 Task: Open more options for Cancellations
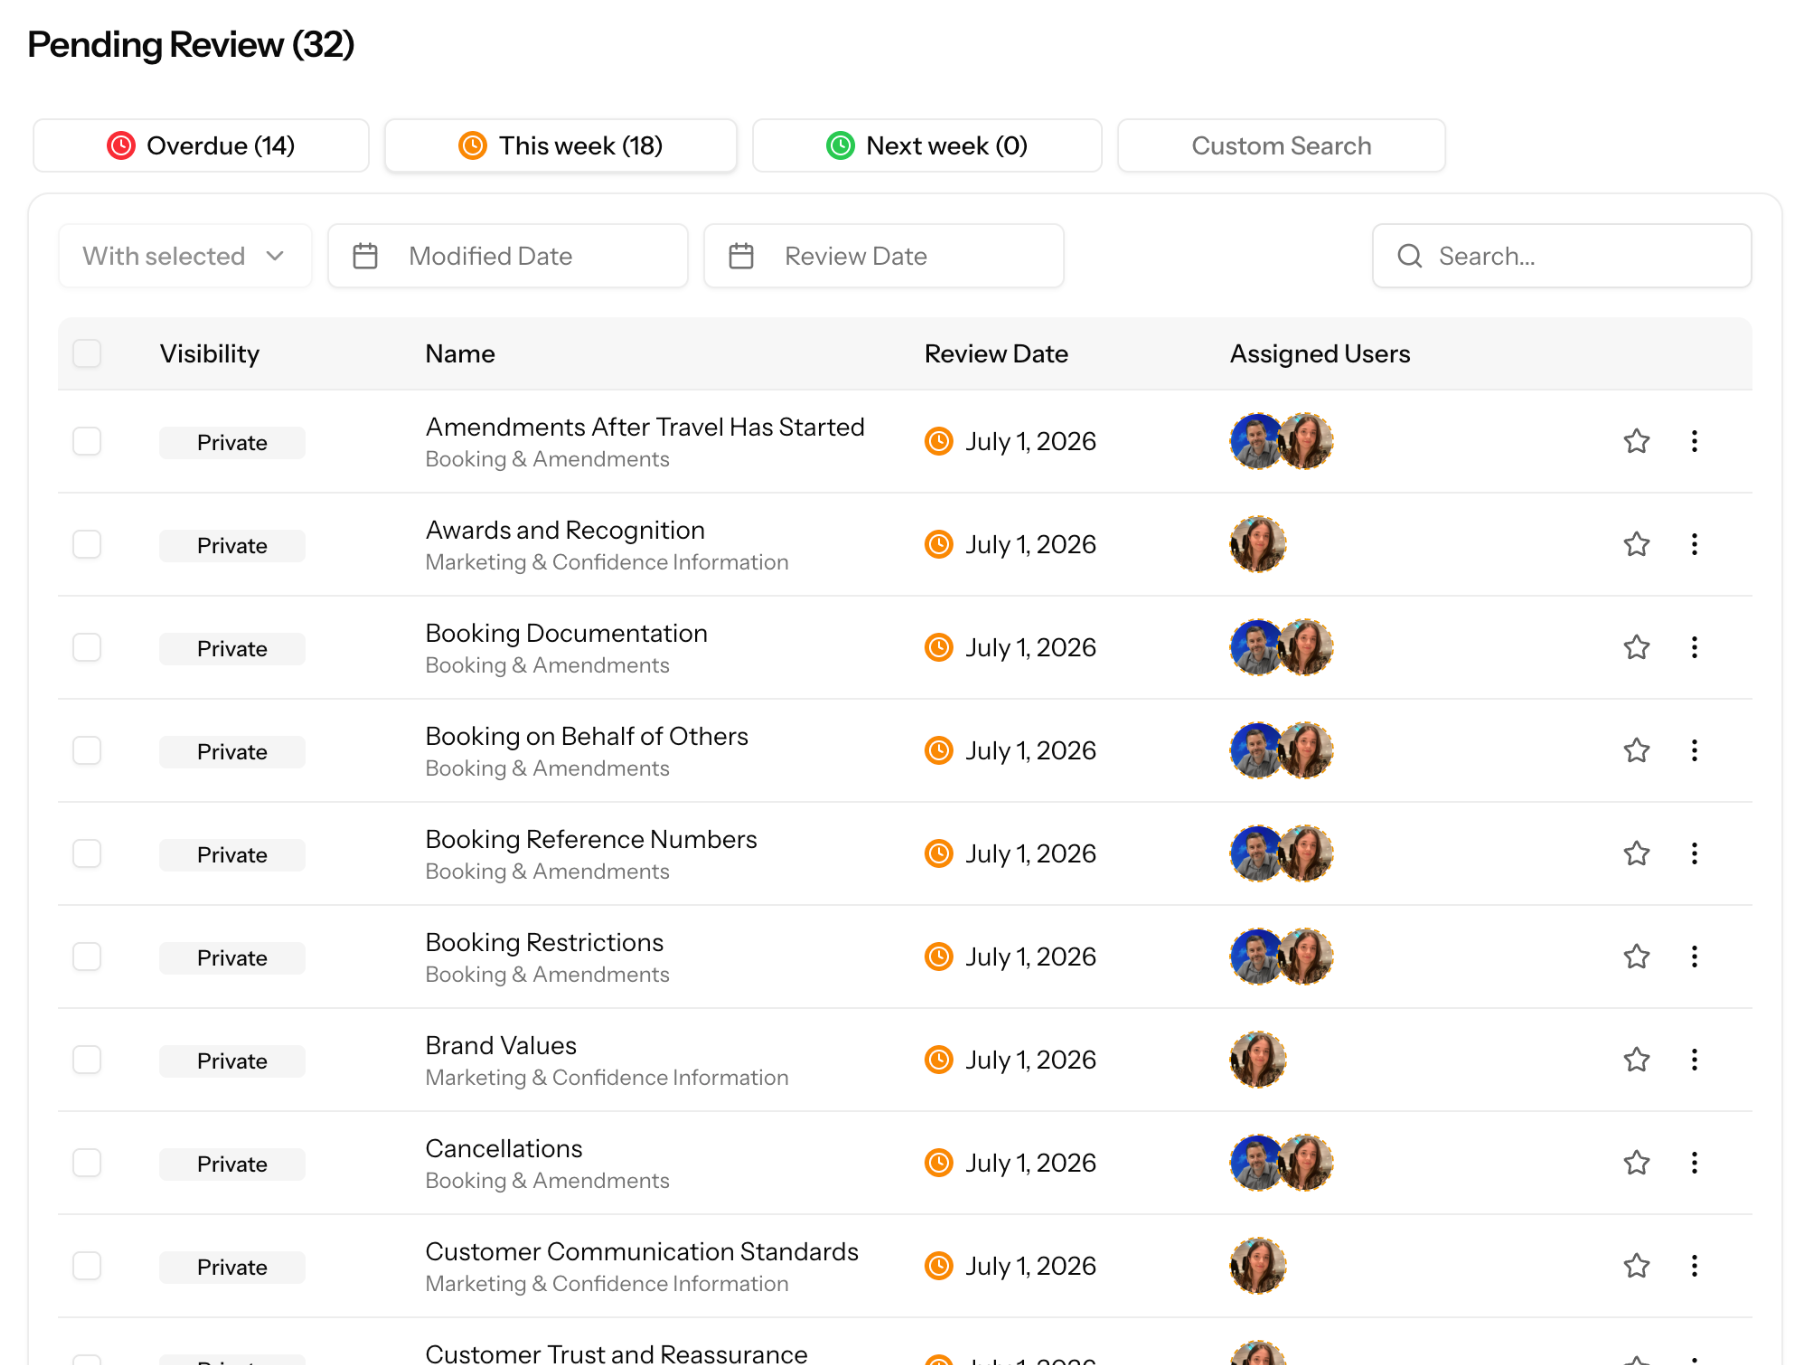coord(1694,1163)
